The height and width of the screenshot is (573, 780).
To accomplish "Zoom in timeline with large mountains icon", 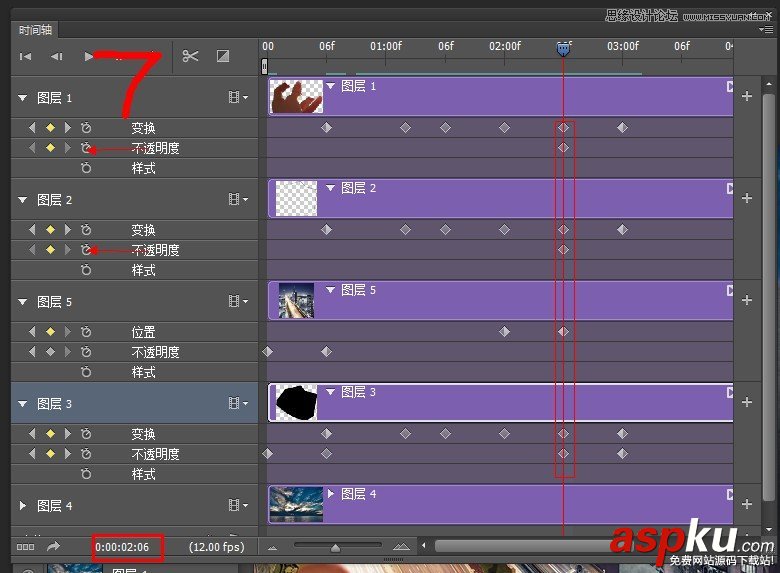I will pyautogui.click(x=401, y=547).
